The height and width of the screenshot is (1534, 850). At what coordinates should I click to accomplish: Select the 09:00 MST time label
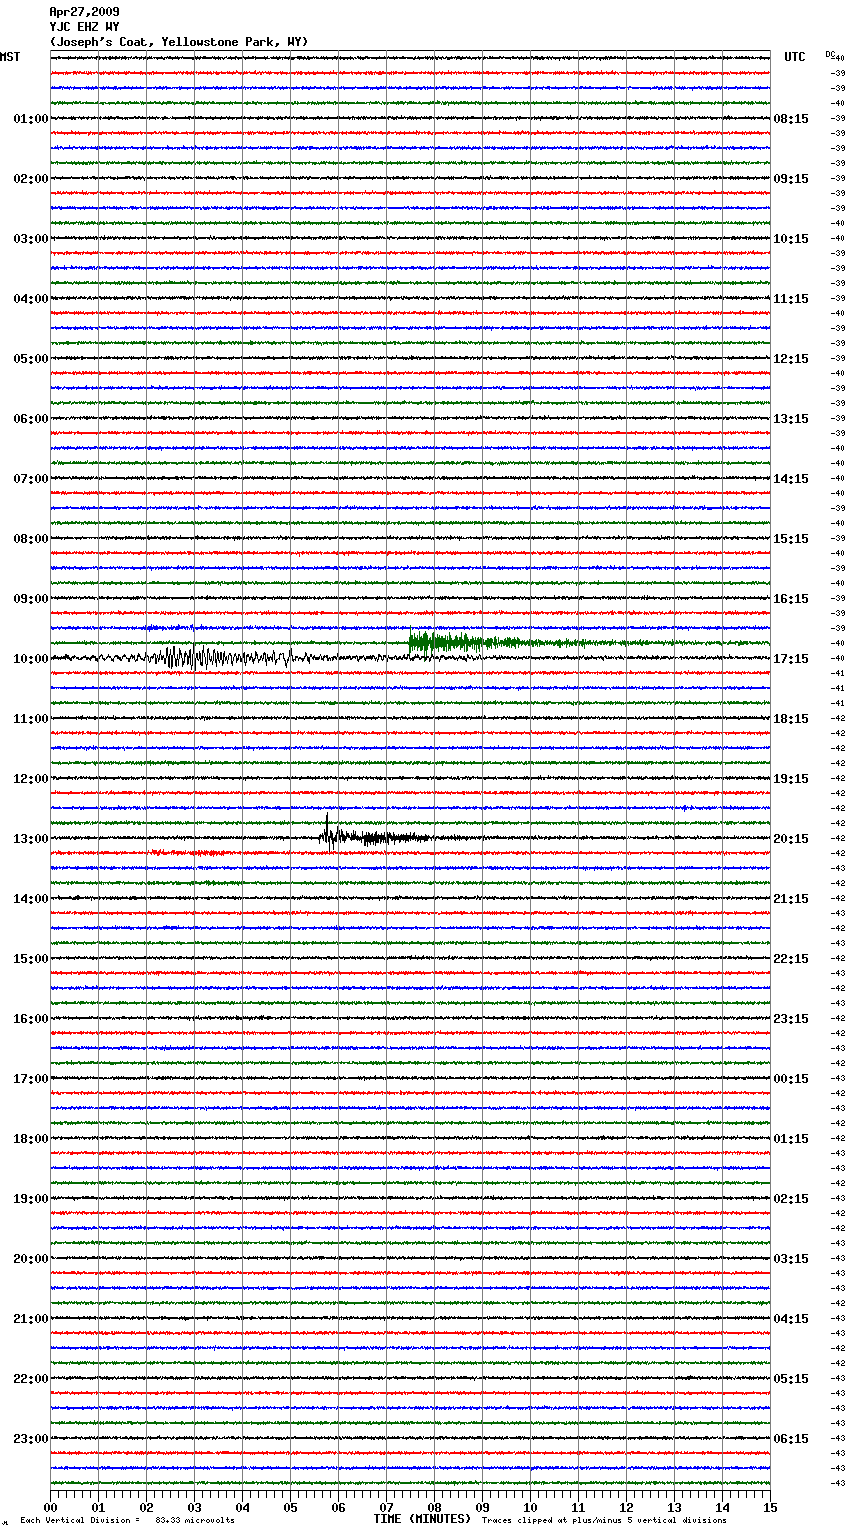pos(31,599)
